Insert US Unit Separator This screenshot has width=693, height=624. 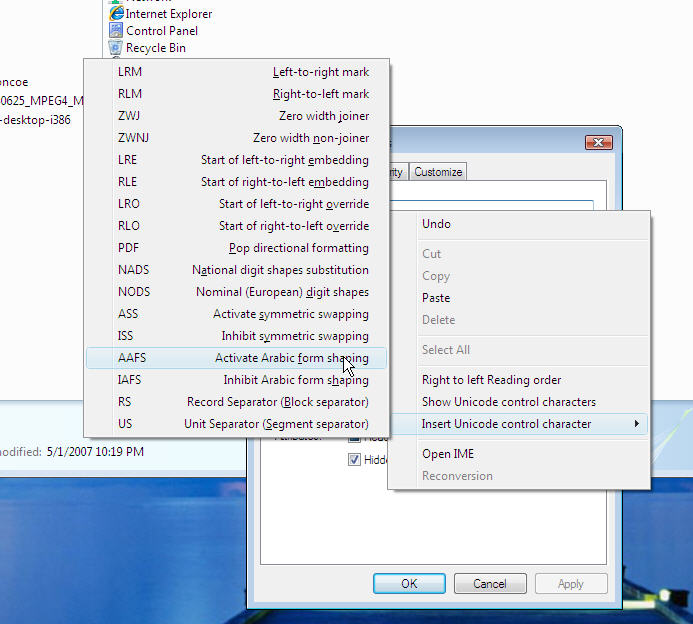[236, 424]
